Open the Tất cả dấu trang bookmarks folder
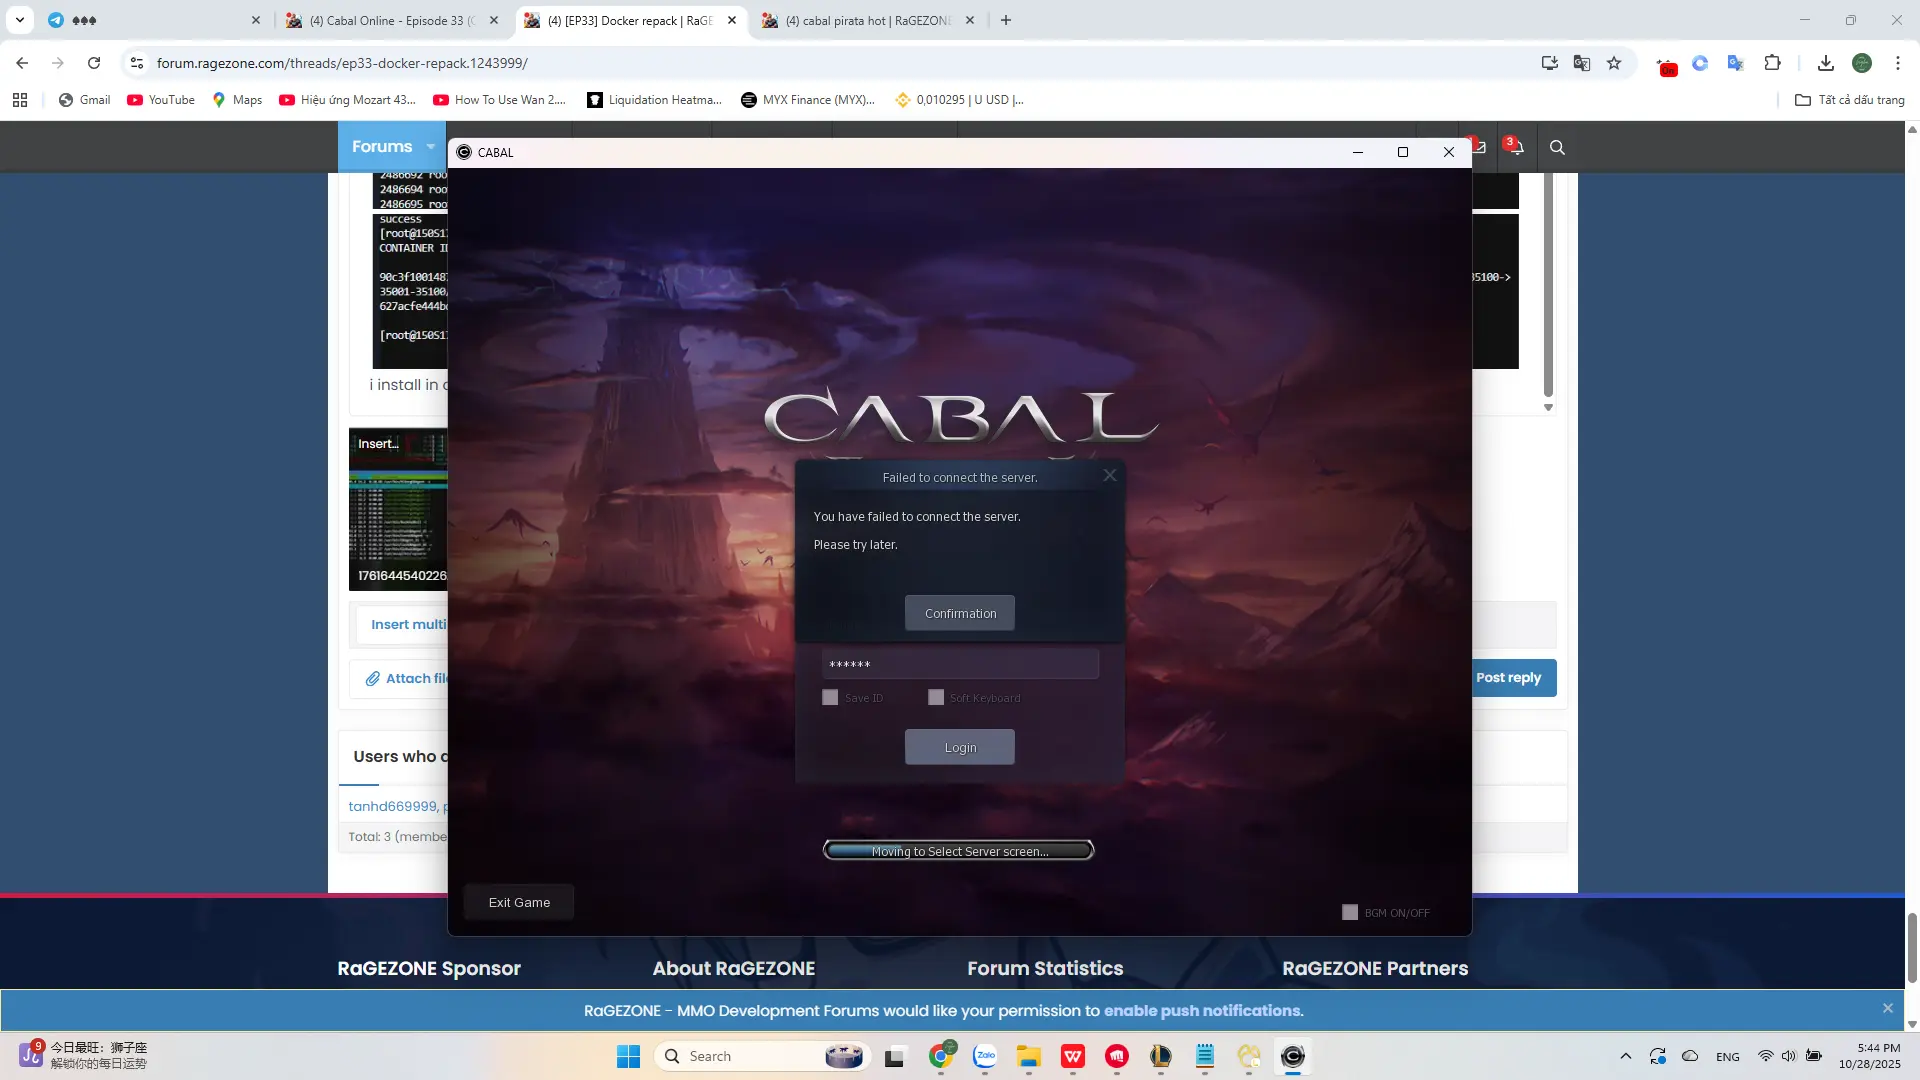Image resolution: width=1920 pixels, height=1080 pixels. [x=1850, y=100]
